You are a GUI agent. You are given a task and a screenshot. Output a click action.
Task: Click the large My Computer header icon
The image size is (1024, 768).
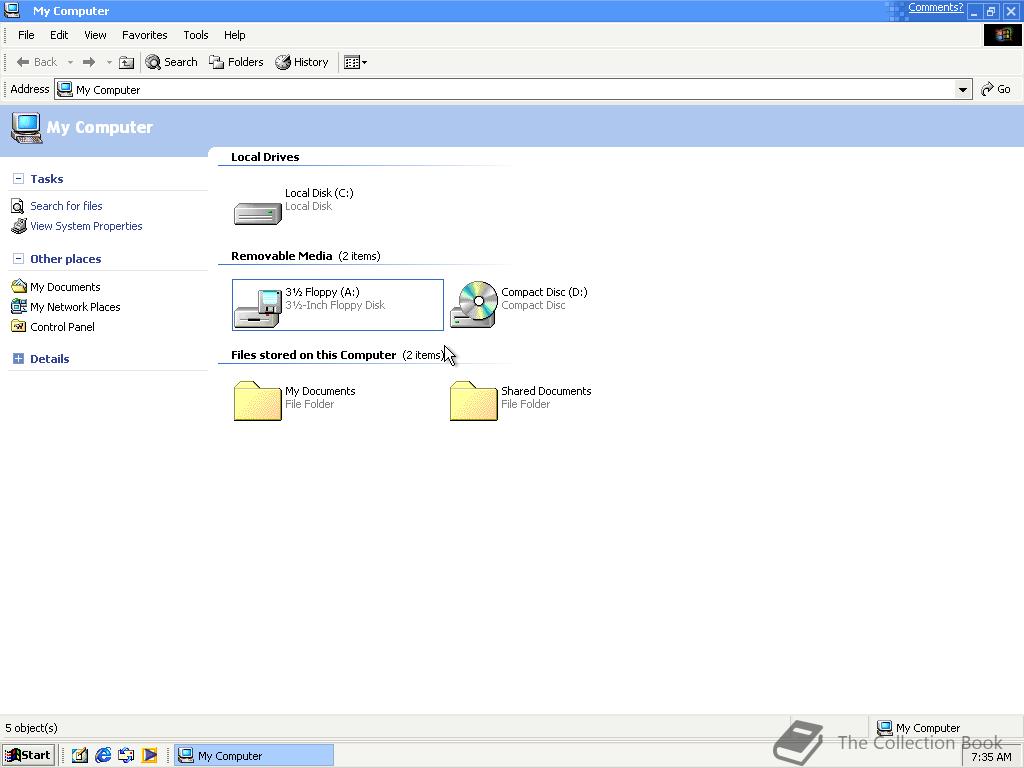pyautogui.click(x=26, y=127)
